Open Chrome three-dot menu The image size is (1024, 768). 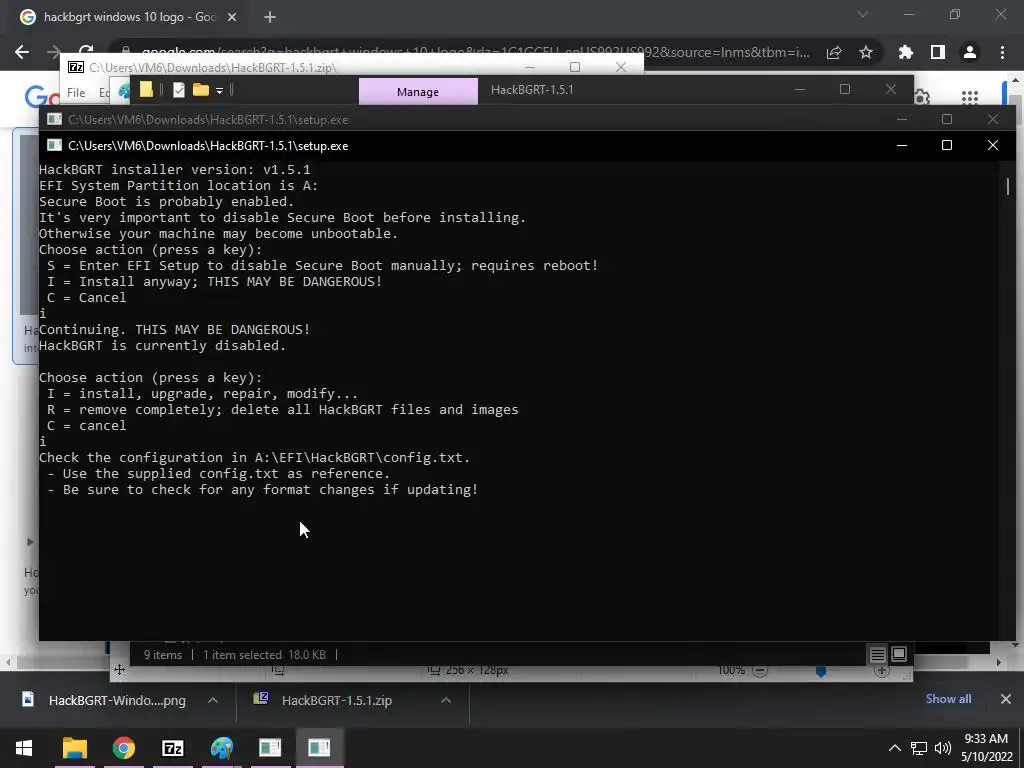[x=1002, y=52]
